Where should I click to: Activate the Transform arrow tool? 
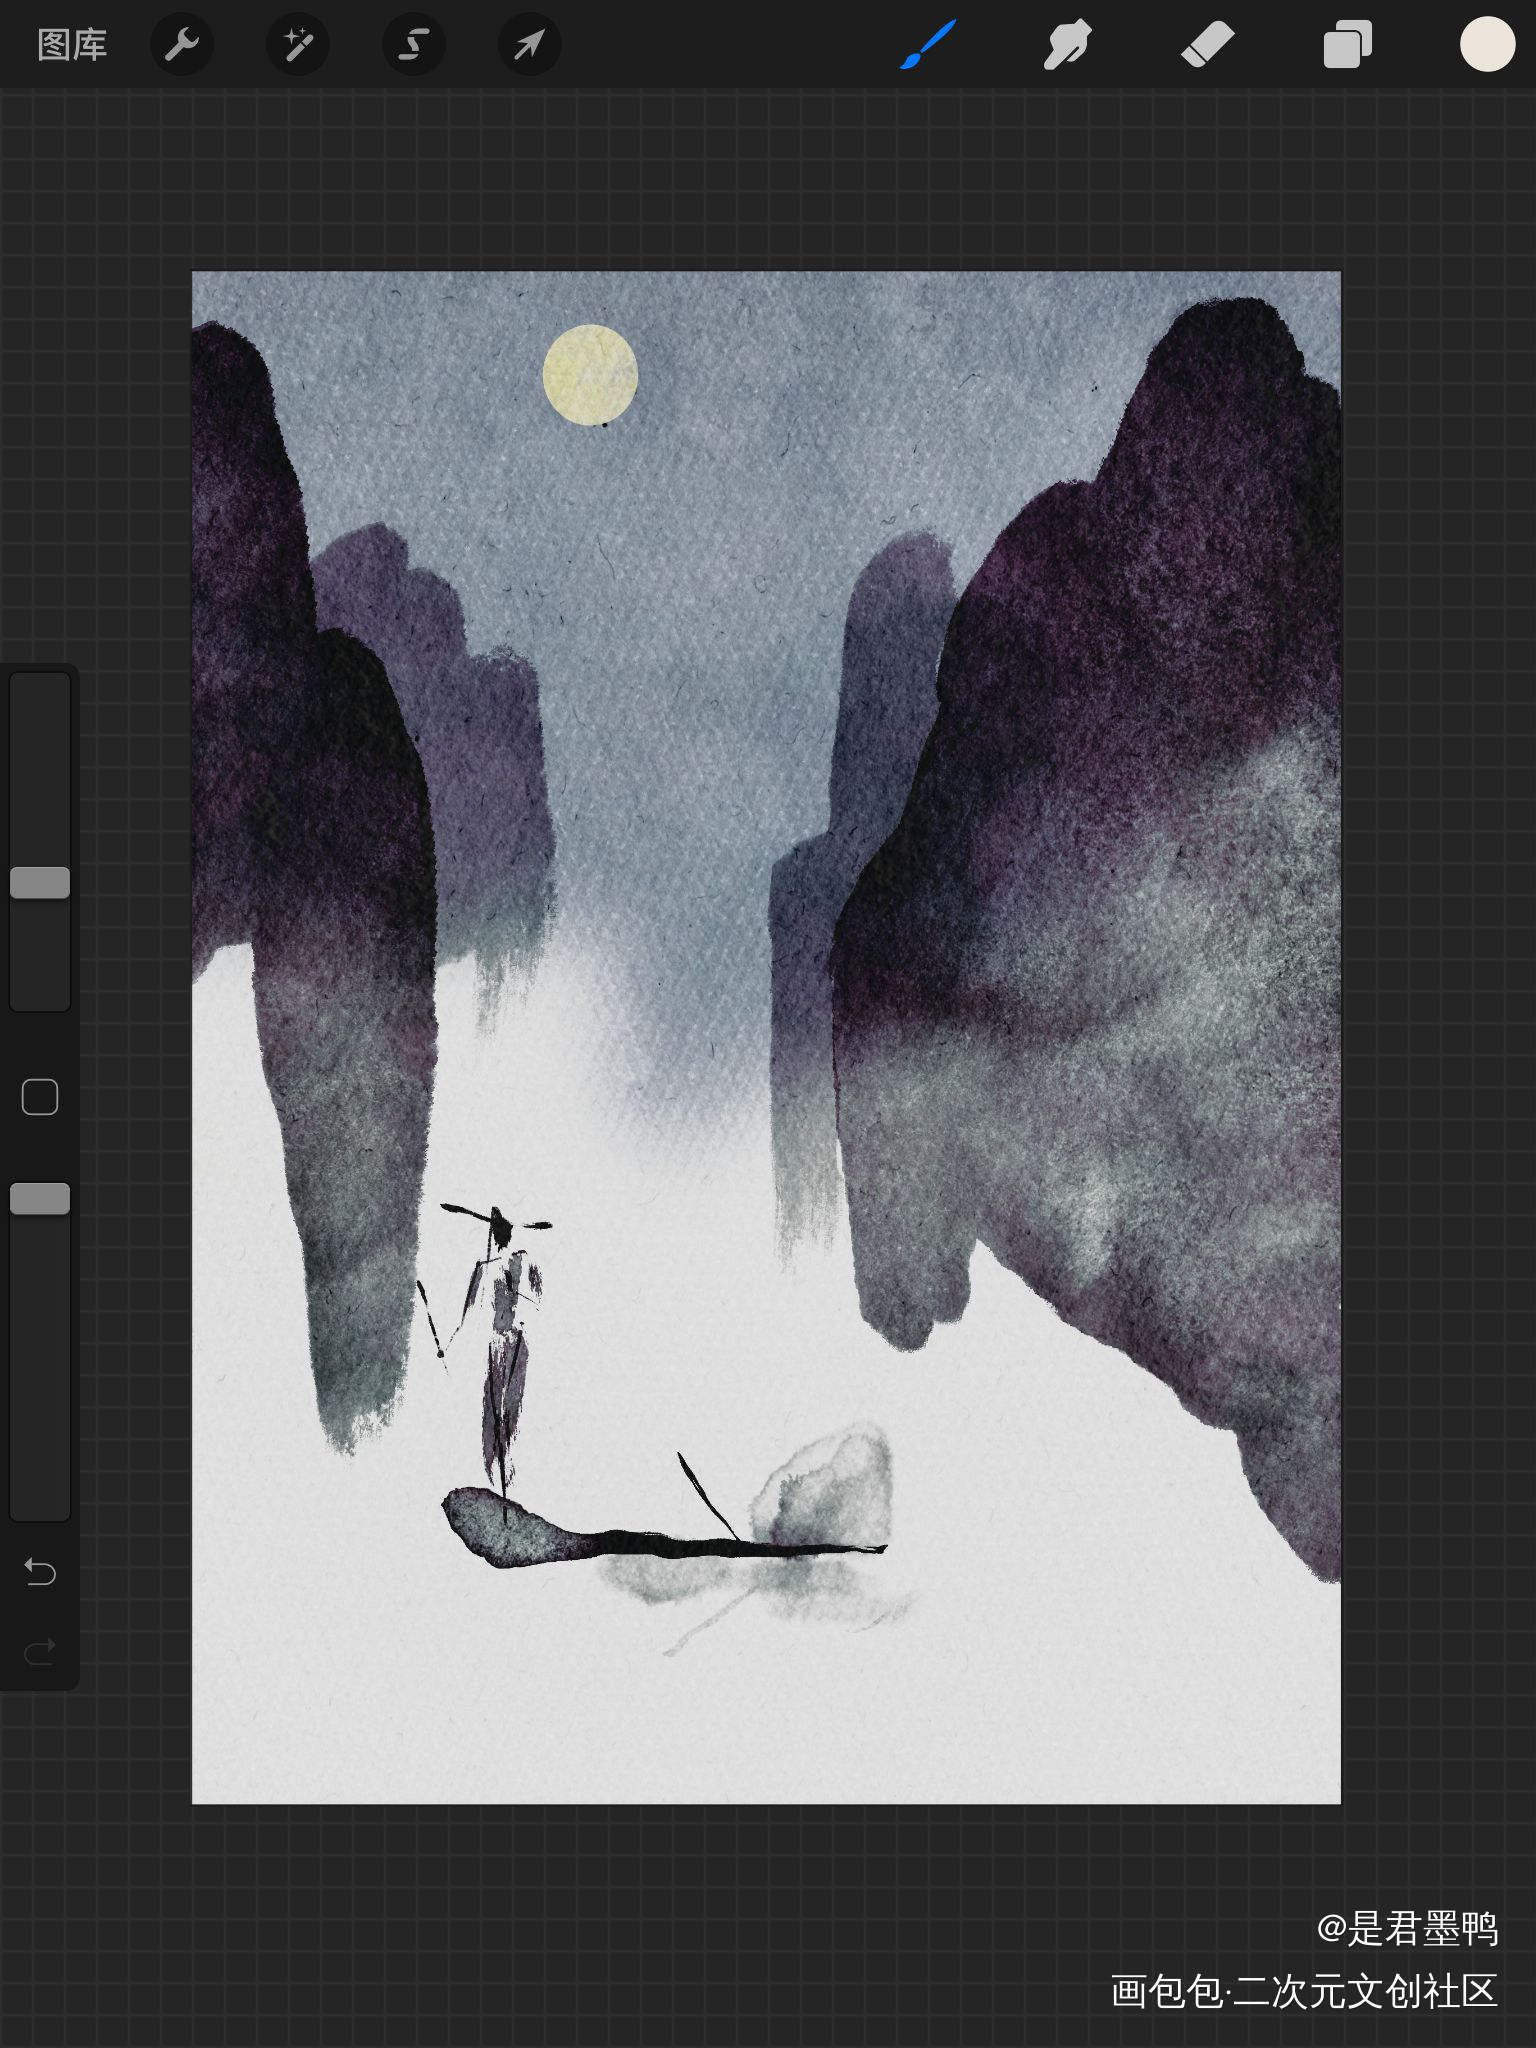tap(529, 45)
